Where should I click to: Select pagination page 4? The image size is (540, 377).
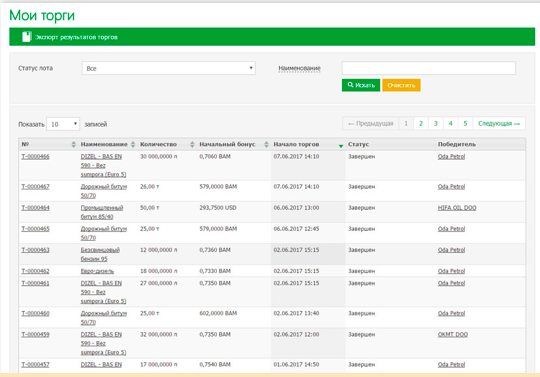[x=450, y=123]
